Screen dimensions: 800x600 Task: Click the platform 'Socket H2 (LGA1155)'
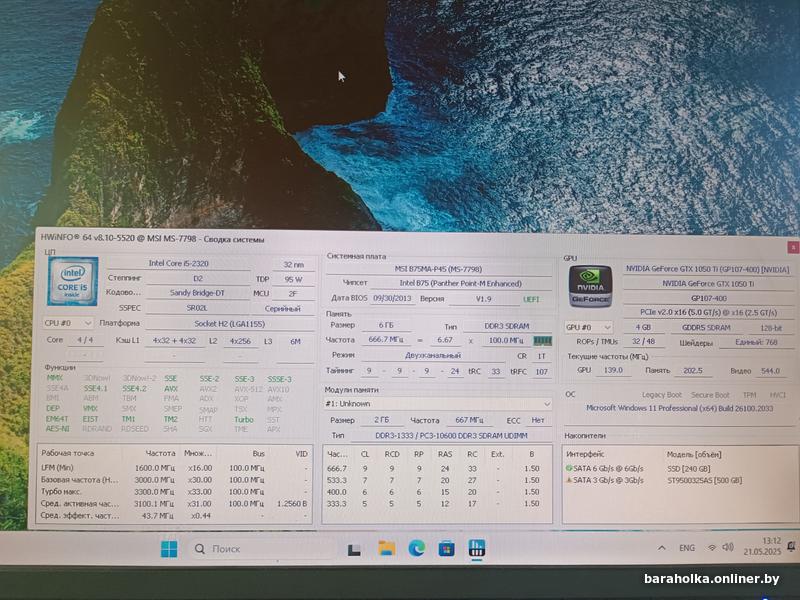tap(230, 323)
